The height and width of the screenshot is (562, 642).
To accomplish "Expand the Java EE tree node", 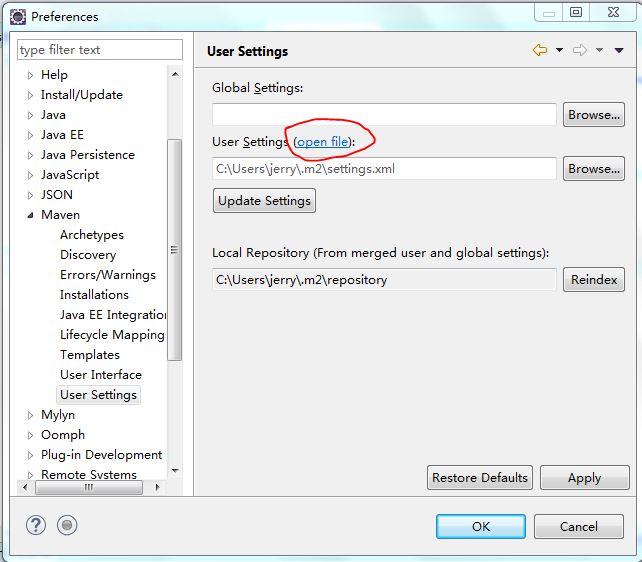I will (30, 135).
